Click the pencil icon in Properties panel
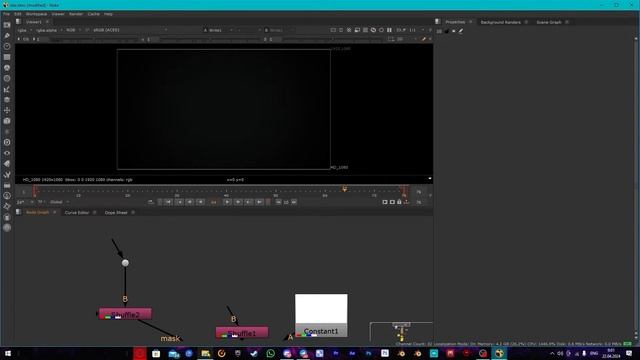Screen dimensions: 640x360 tap(461, 31)
